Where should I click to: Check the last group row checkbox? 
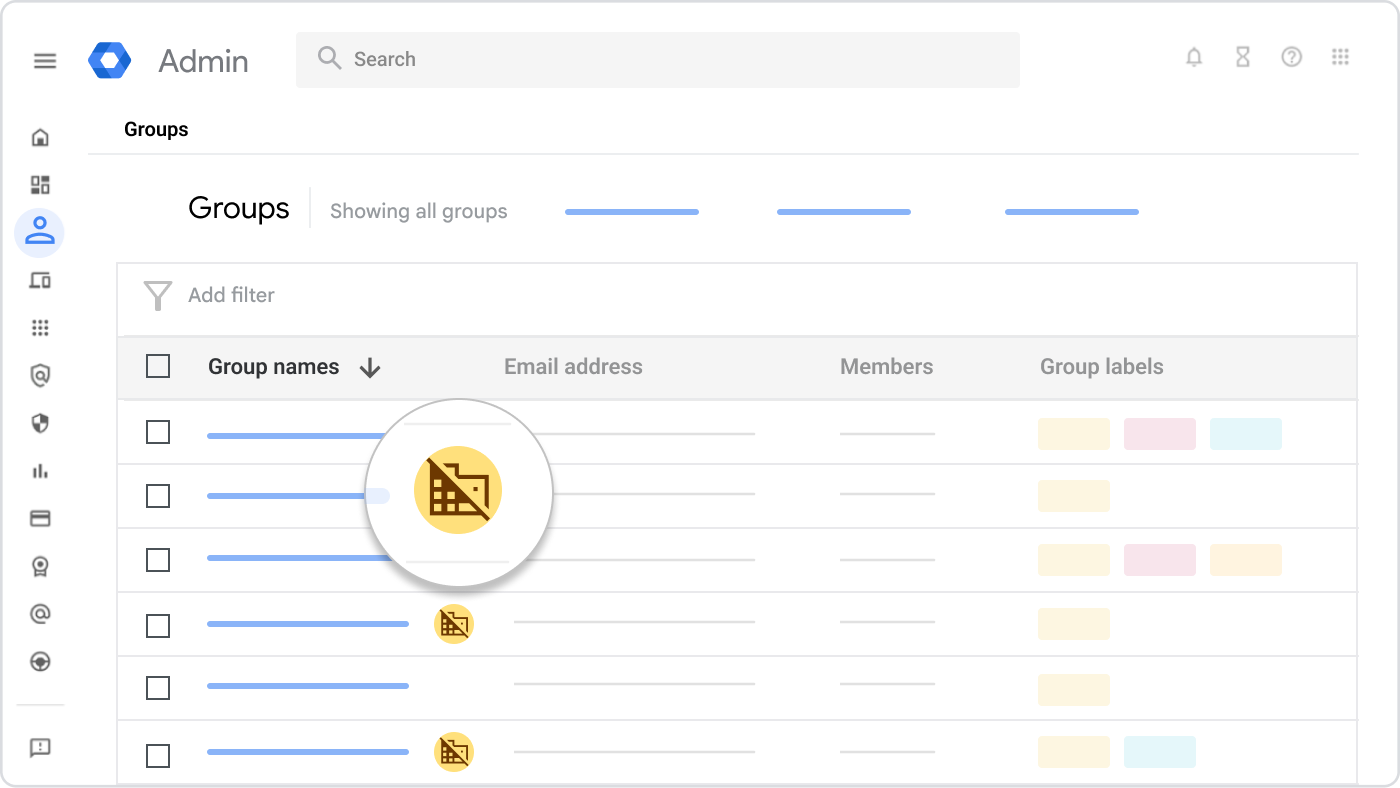158,755
